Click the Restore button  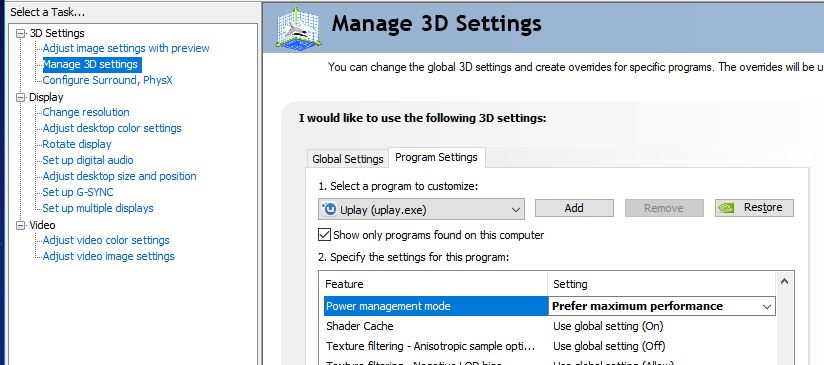tap(754, 208)
